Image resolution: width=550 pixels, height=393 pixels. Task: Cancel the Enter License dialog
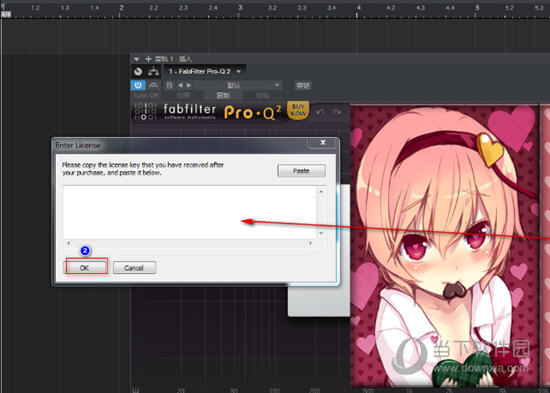(x=134, y=268)
